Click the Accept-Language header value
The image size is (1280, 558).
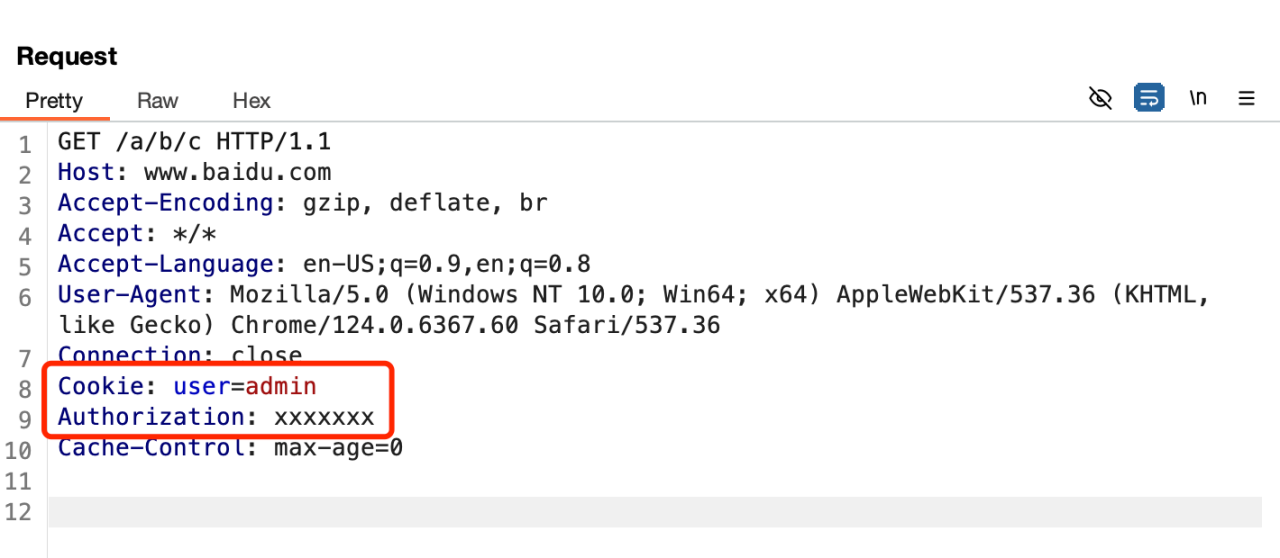tap(446, 265)
